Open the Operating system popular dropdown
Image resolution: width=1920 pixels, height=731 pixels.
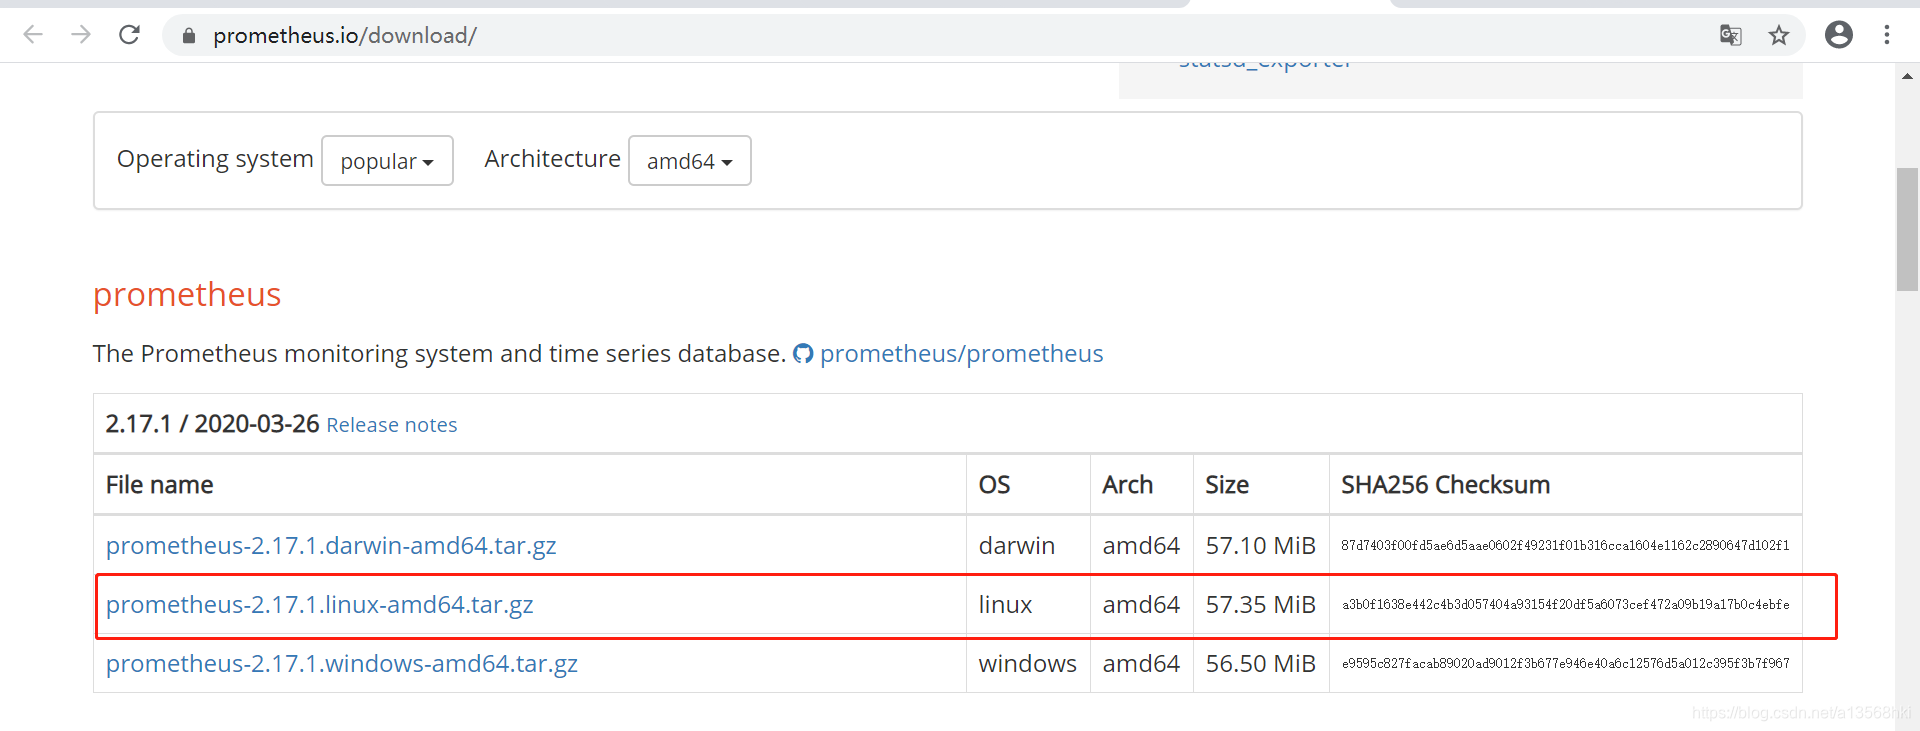387,160
